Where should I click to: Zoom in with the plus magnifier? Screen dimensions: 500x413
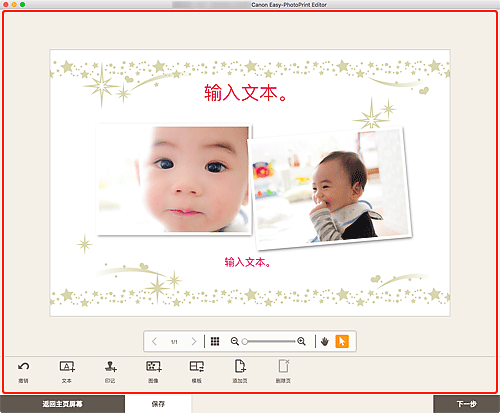point(301,341)
